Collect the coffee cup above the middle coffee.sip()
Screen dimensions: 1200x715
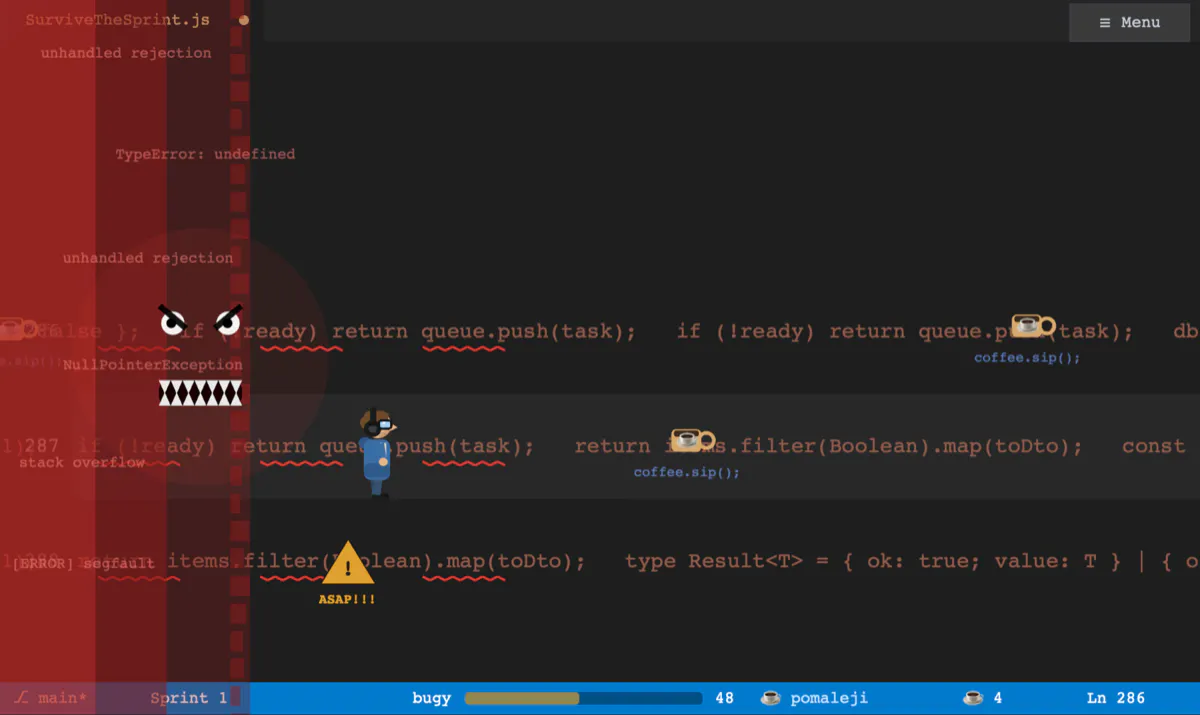(x=692, y=440)
